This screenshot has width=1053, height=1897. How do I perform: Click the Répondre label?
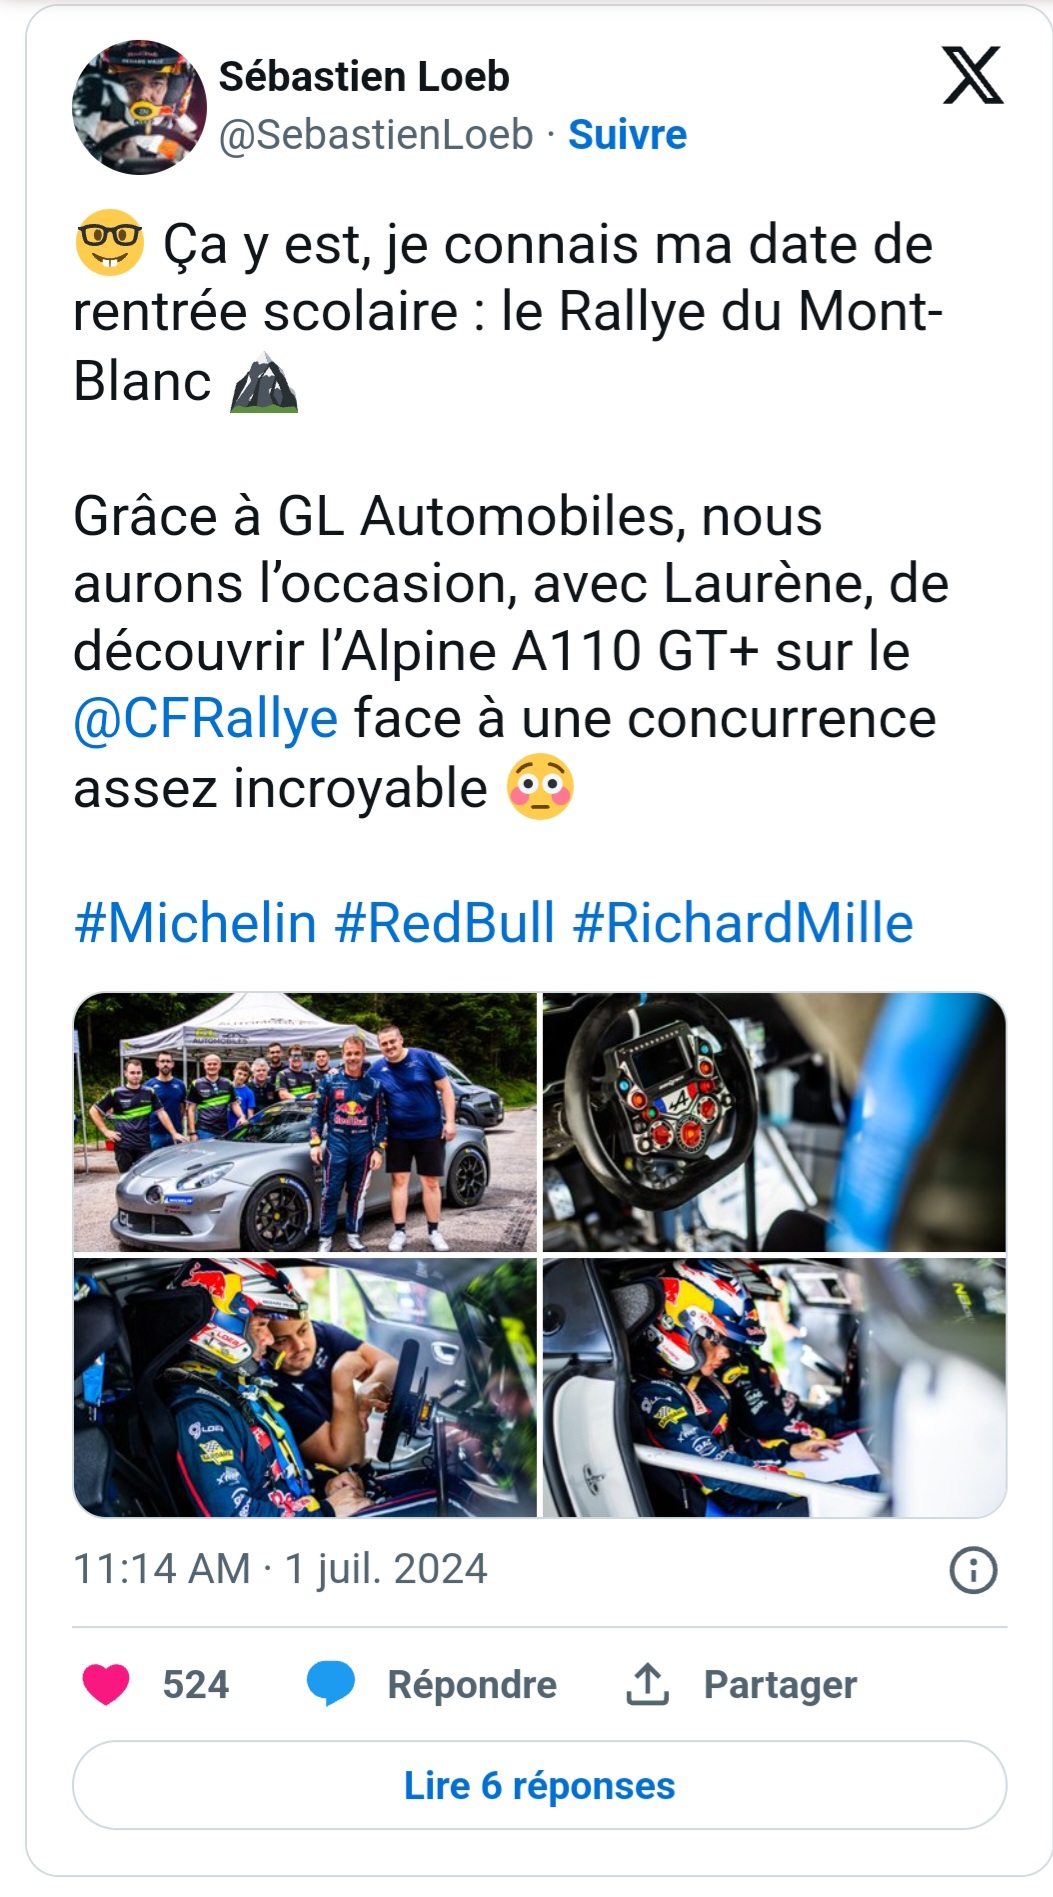click(472, 1685)
